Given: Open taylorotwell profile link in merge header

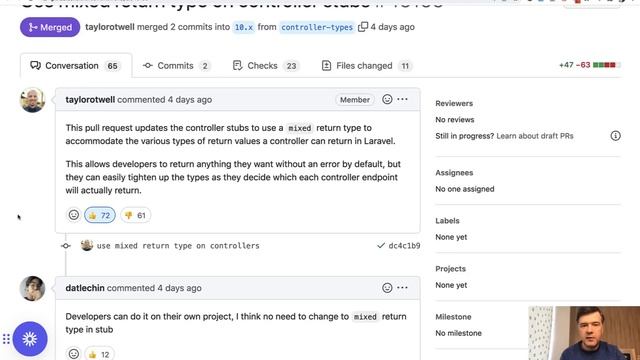Looking at the screenshot, I should (110, 27).
